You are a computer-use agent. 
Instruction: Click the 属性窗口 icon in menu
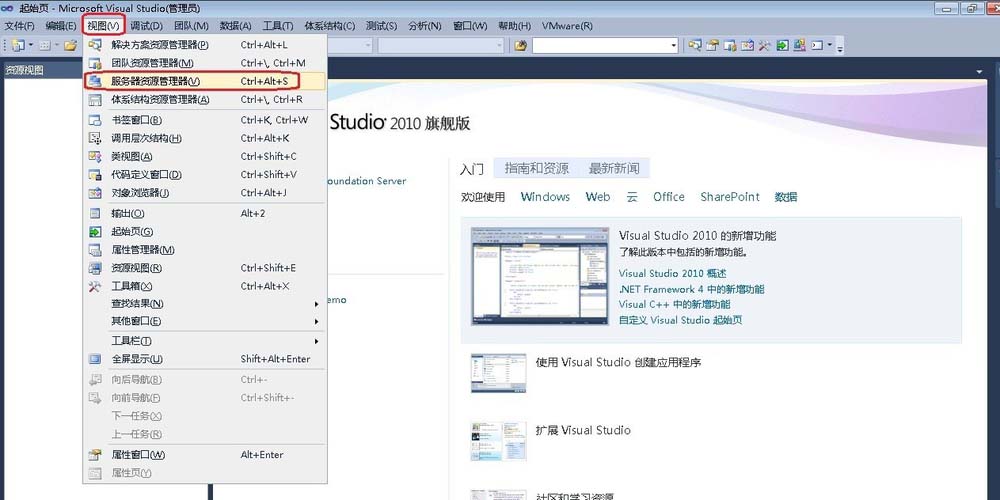(x=94, y=455)
